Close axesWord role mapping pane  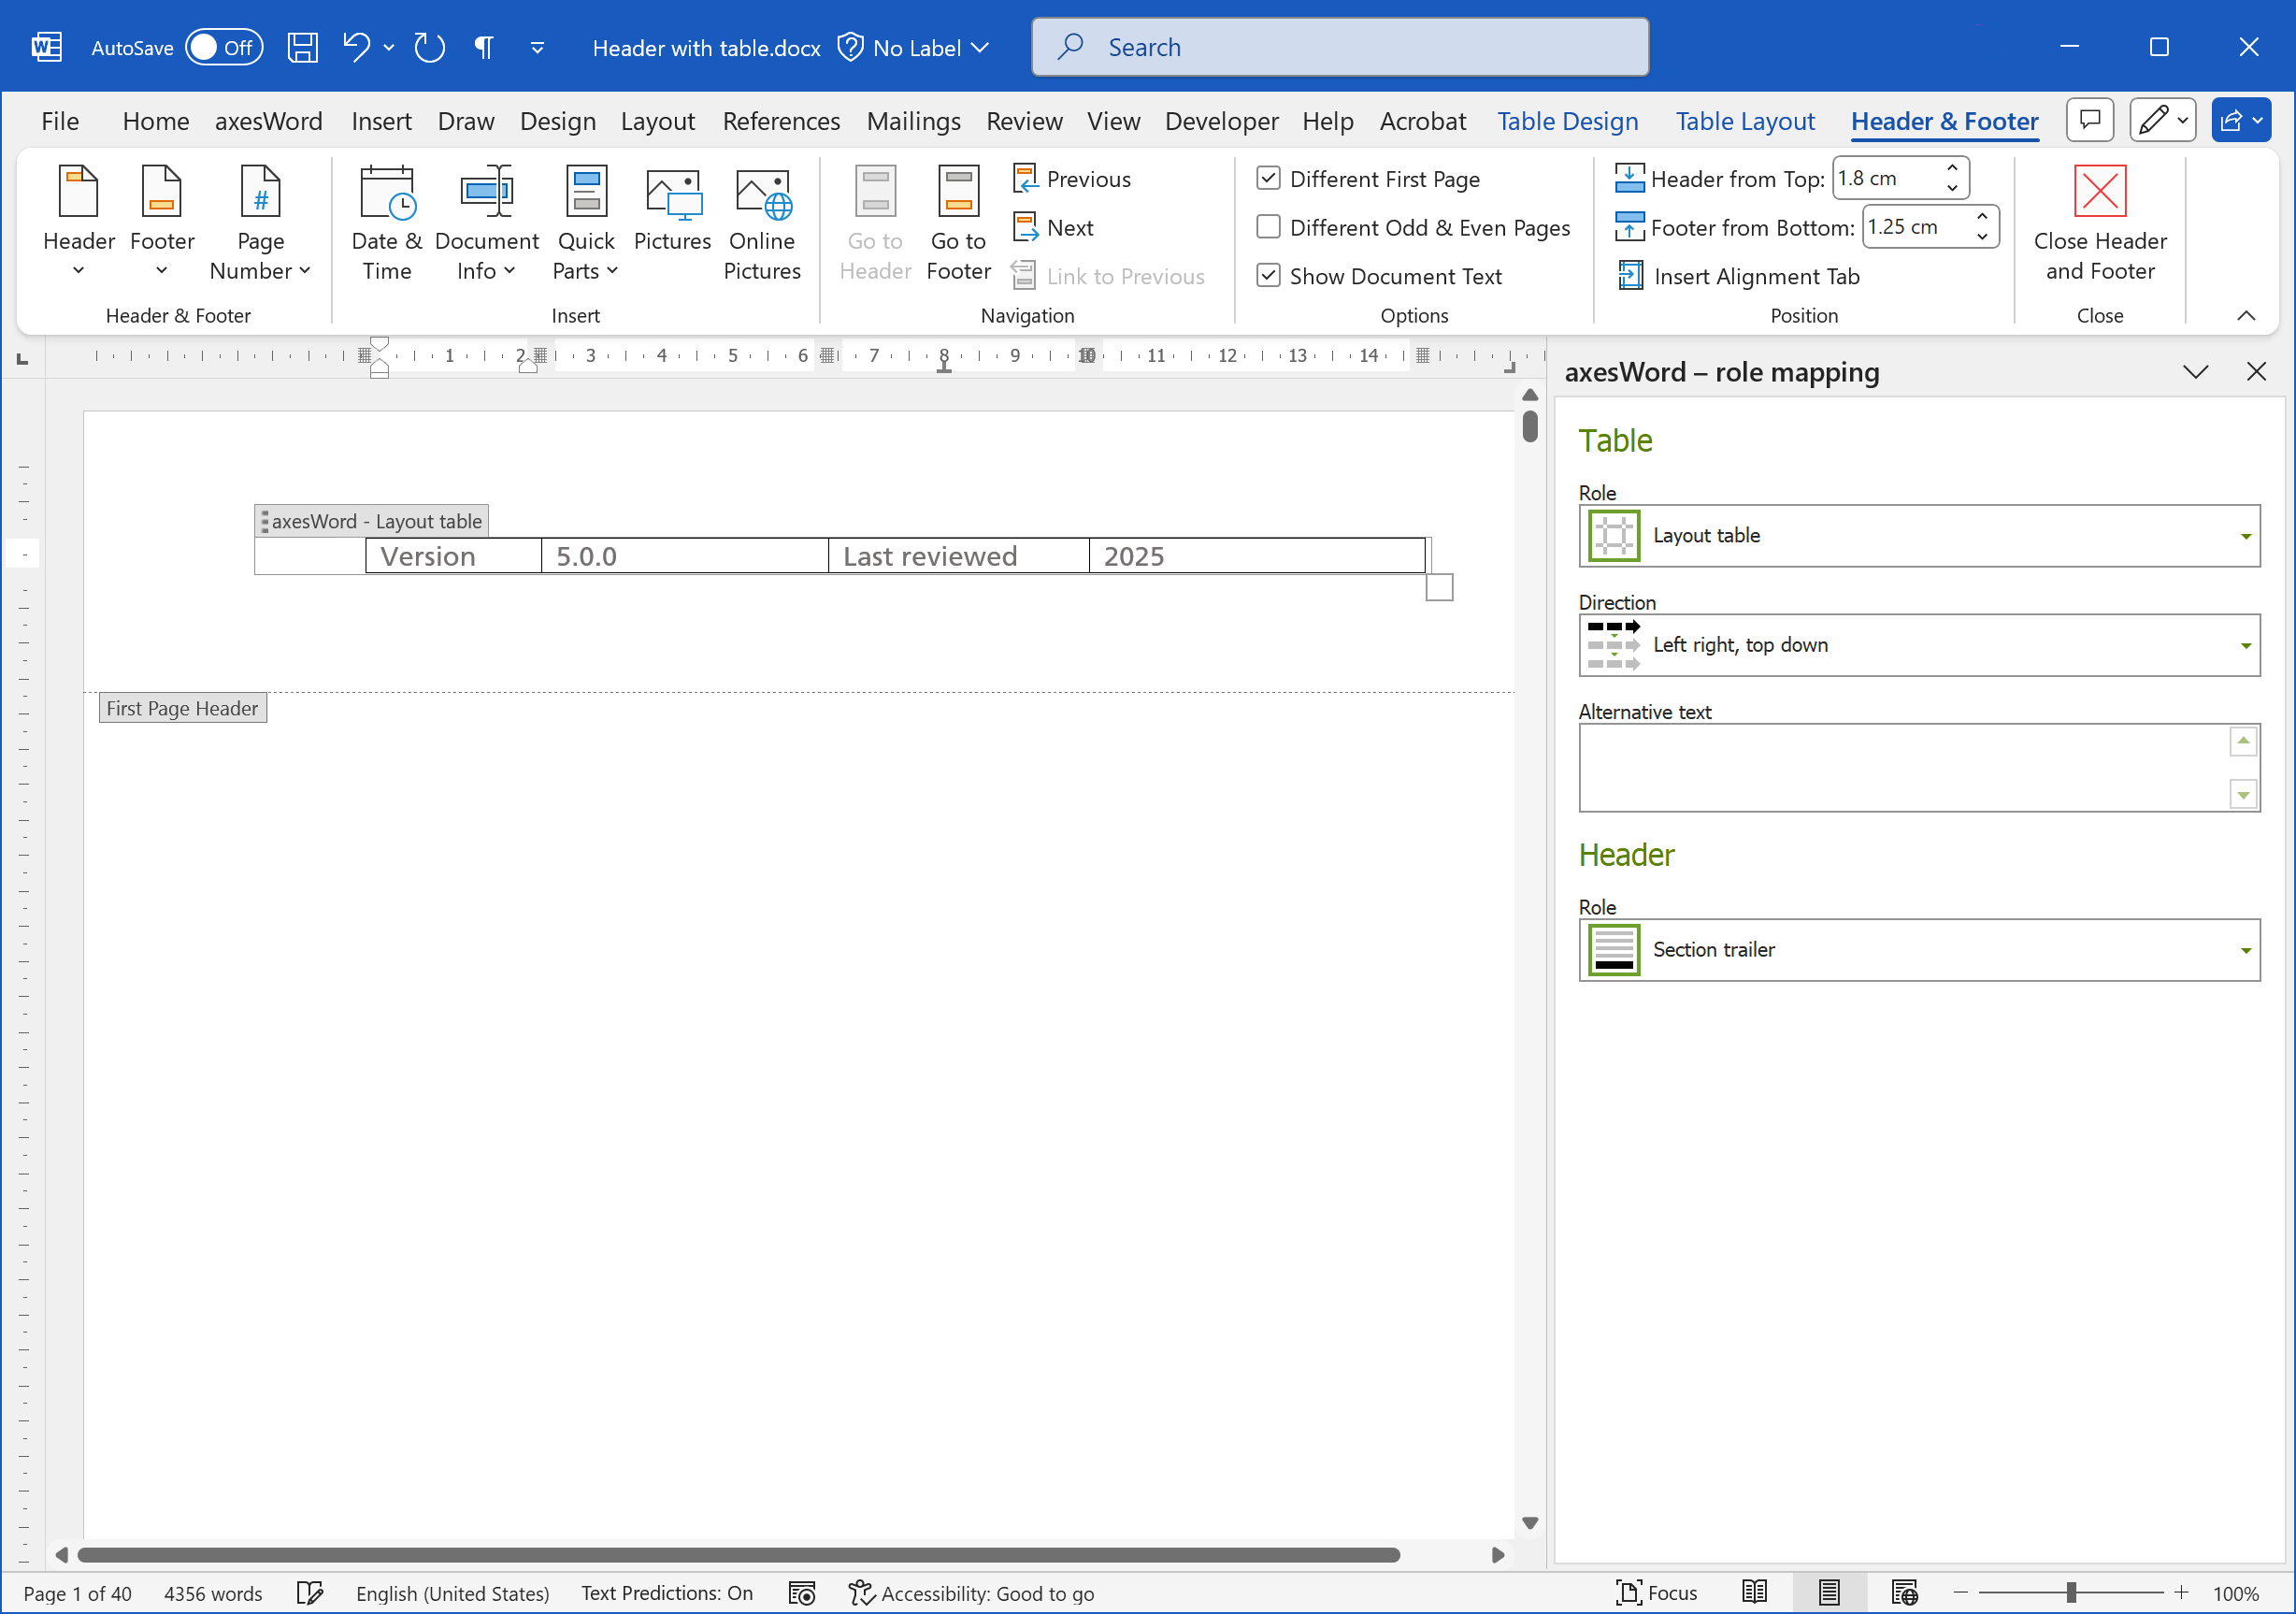click(x=2256, y=372)
